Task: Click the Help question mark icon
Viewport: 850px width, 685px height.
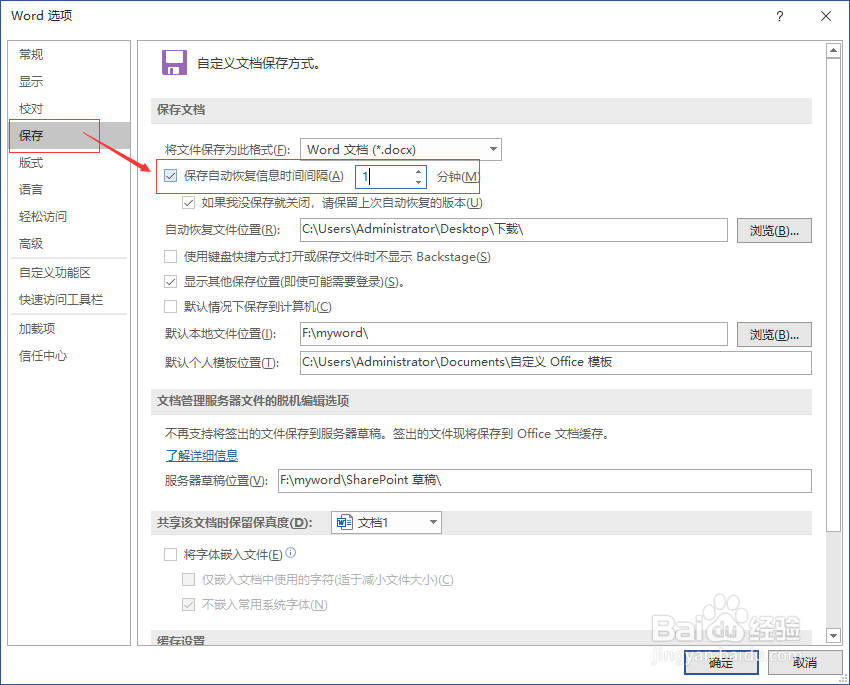Action: click(x=780, y=16)
